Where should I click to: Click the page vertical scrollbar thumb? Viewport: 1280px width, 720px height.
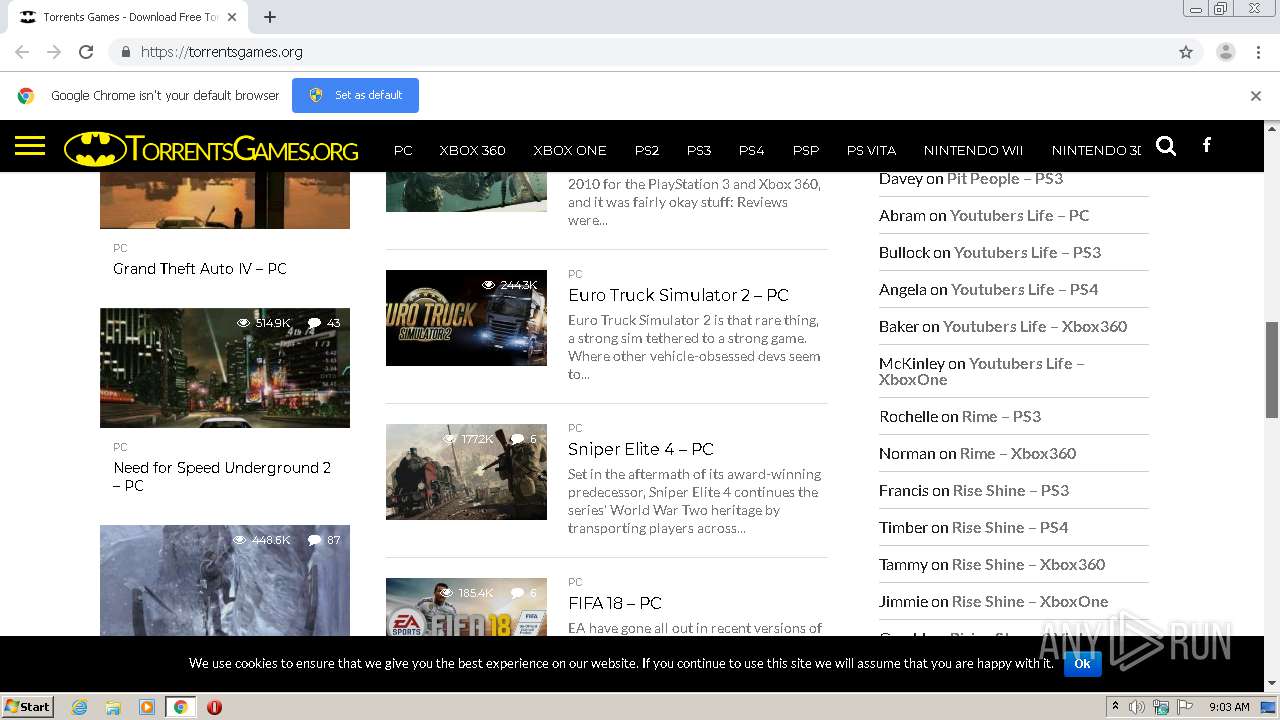1272,369
